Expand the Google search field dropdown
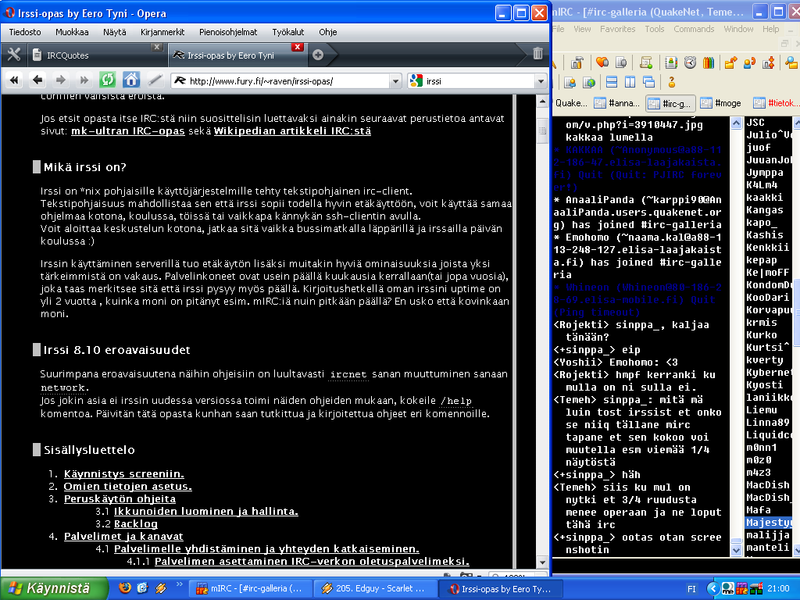The width and height of the screenshot is (800, 600). tap(541, 81)
